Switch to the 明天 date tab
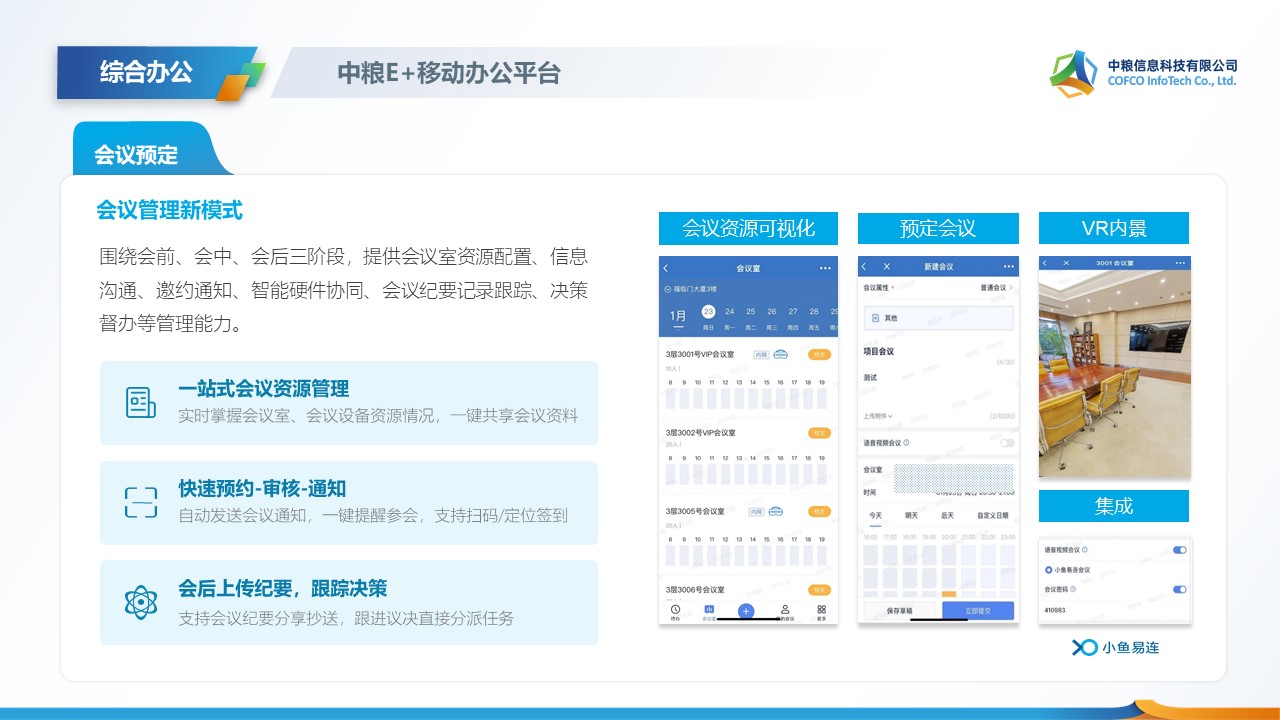This screenshot has width=1280, height=720. pos(911,516)
